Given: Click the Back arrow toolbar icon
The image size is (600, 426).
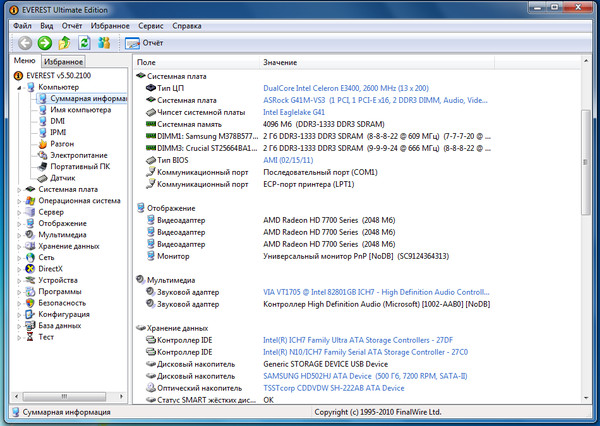Looking at the screenshot, I should [25, 43].
